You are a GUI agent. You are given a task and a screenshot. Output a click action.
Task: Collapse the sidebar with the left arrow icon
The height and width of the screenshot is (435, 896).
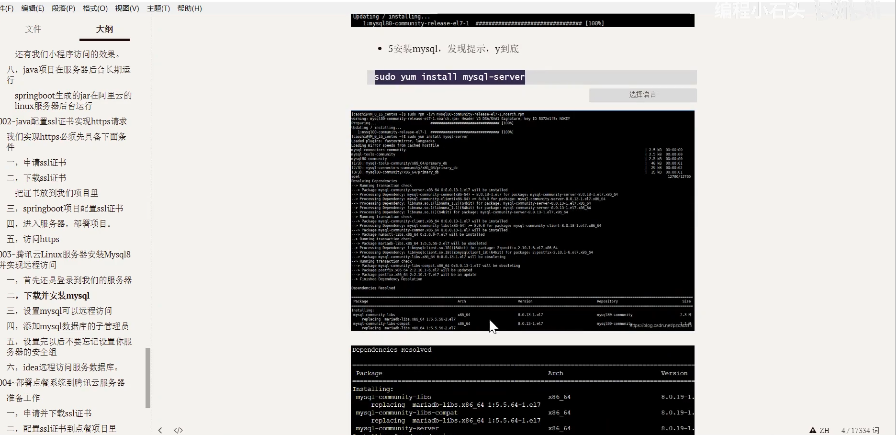[x=160, y=430]
